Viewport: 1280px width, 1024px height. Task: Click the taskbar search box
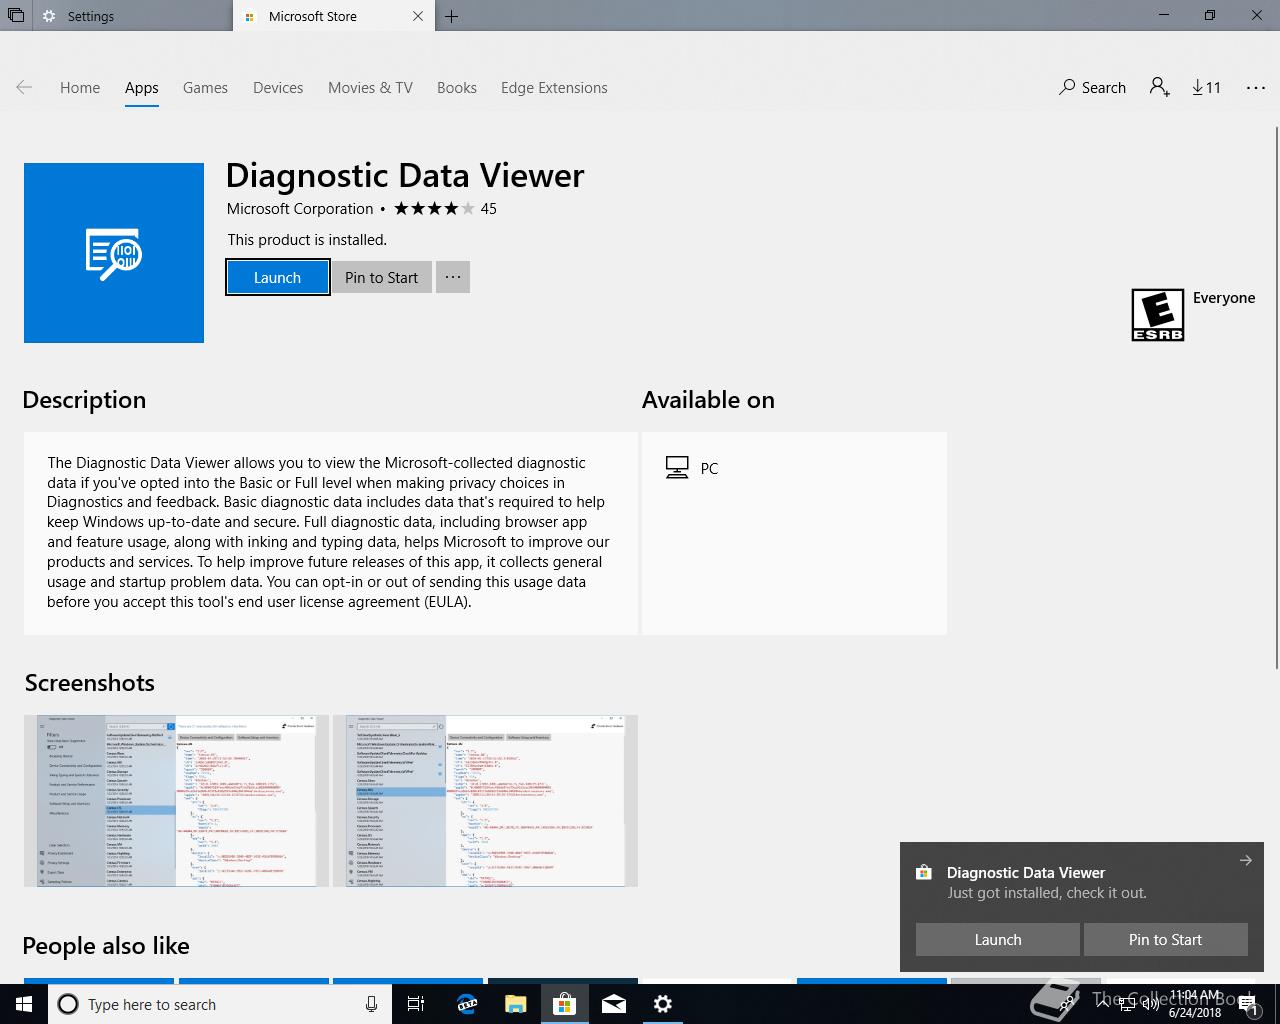click(220, 1004)
